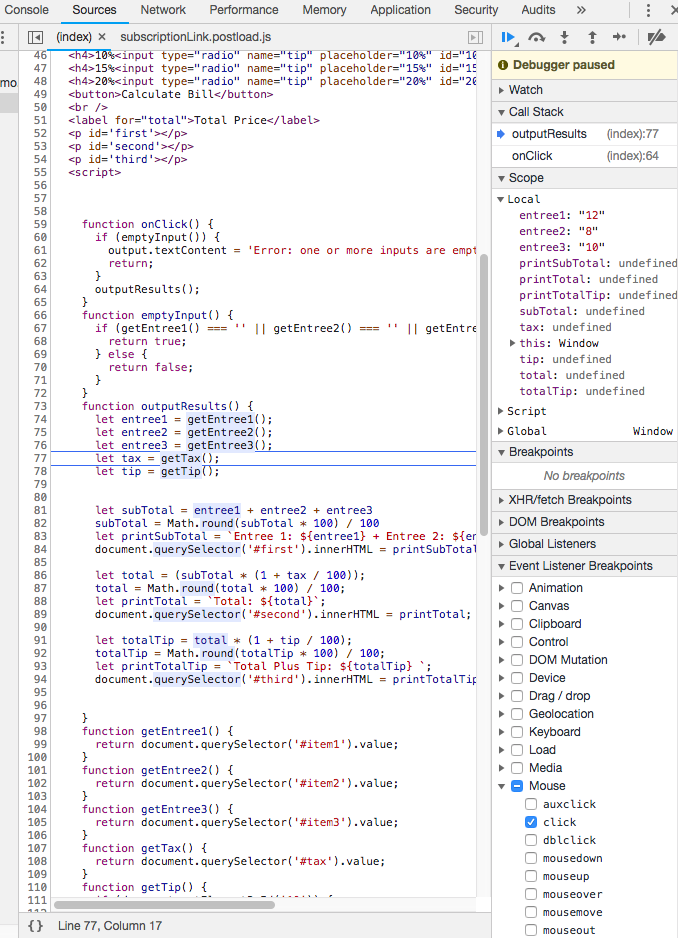Viewport: 678px width, 938px height.
Task: Click the step into function icon
Action: click(564, 37)
